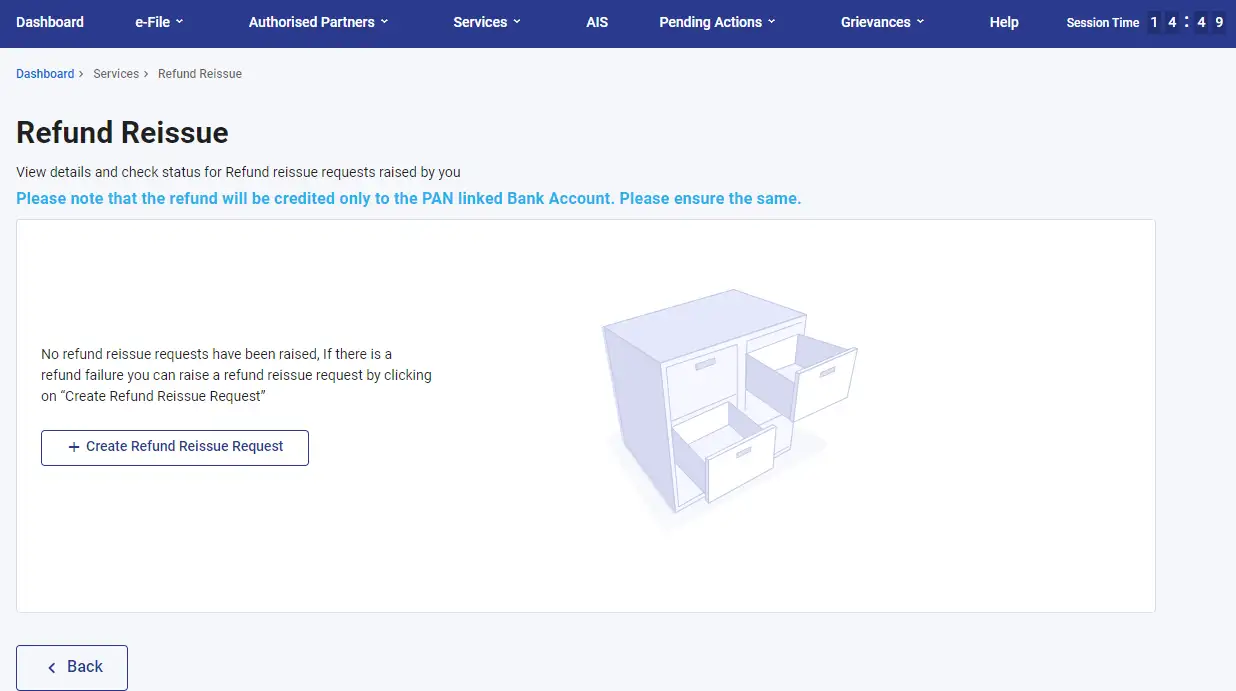Select Help in the top navigation
Screen dimensions: 1236x691
(x=1004, y=22)
